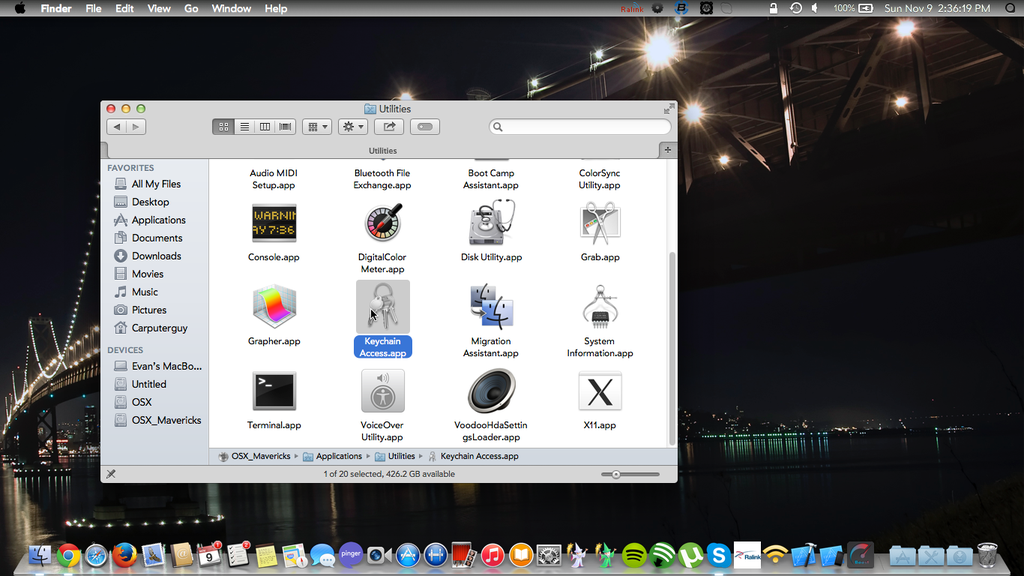The width and height of the screenshot is (1024, 576).
Task: Select the Migration Assistant.app icon
Action: point(491,307)
